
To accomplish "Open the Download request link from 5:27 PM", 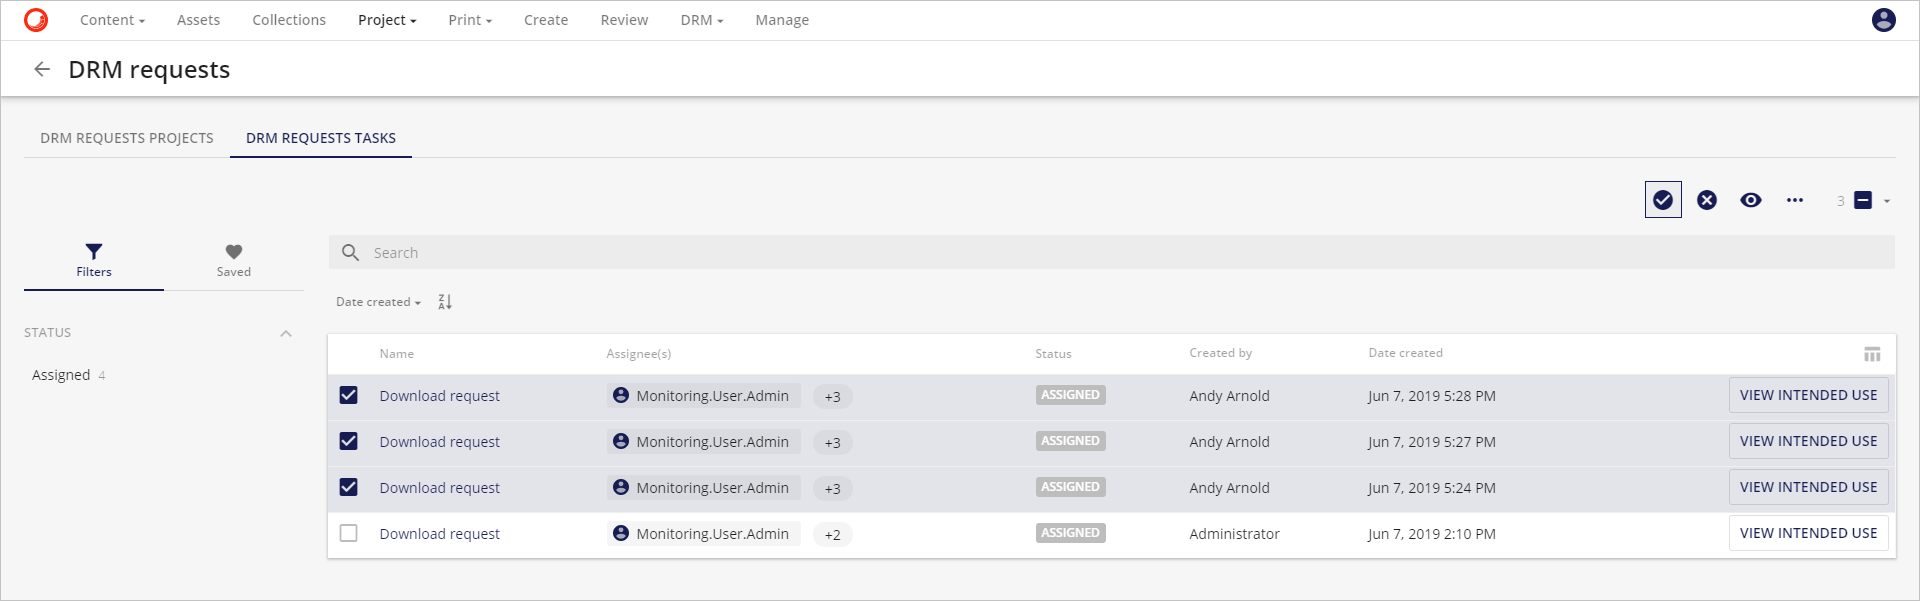I will [439, 442].
